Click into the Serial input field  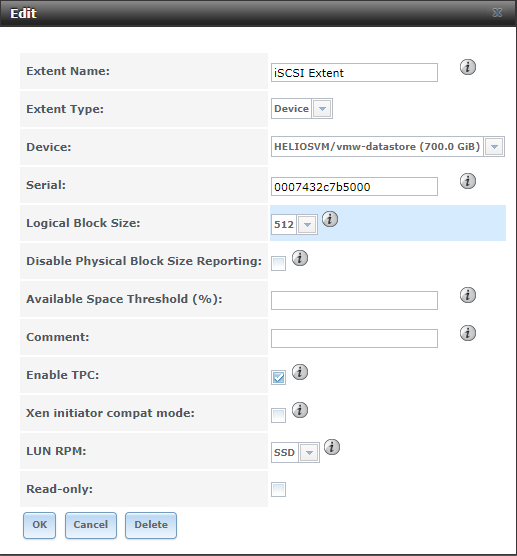pos(354,187)
